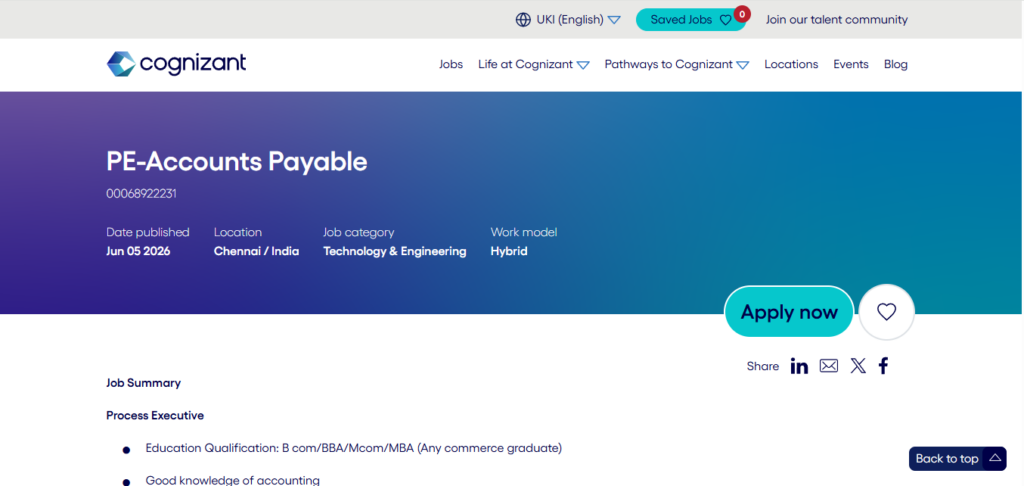This screenshot has width=1024, height=486.
Task: Click Back to top button
Action: click(957, 459)
